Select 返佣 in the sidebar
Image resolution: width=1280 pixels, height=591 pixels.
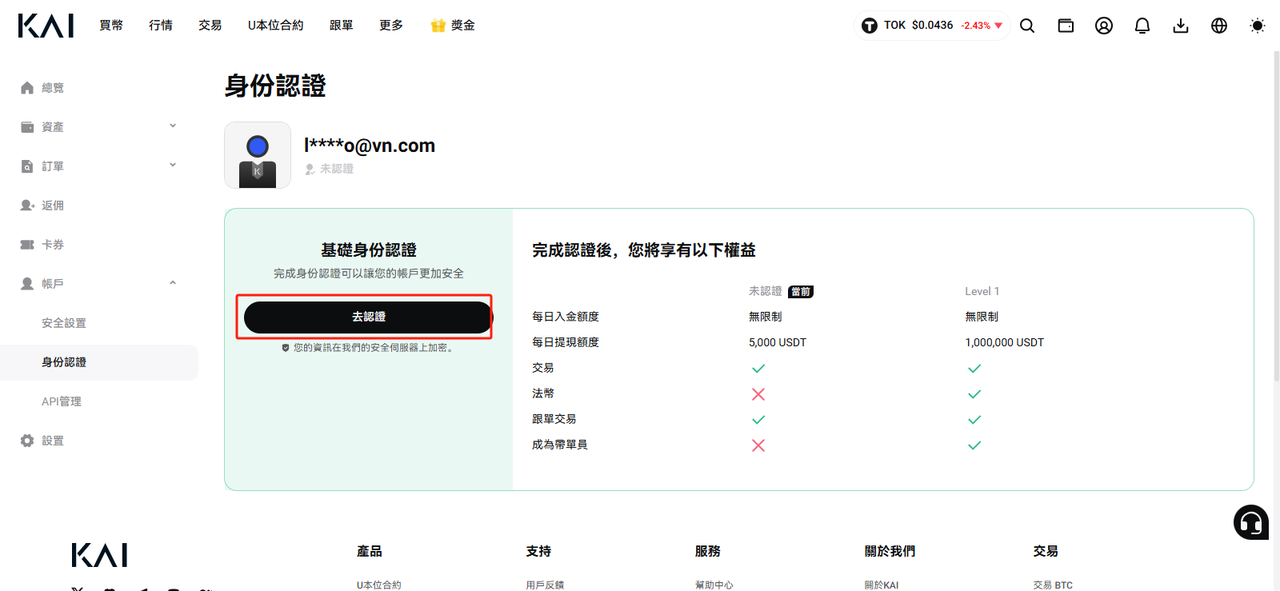[53, 205]
